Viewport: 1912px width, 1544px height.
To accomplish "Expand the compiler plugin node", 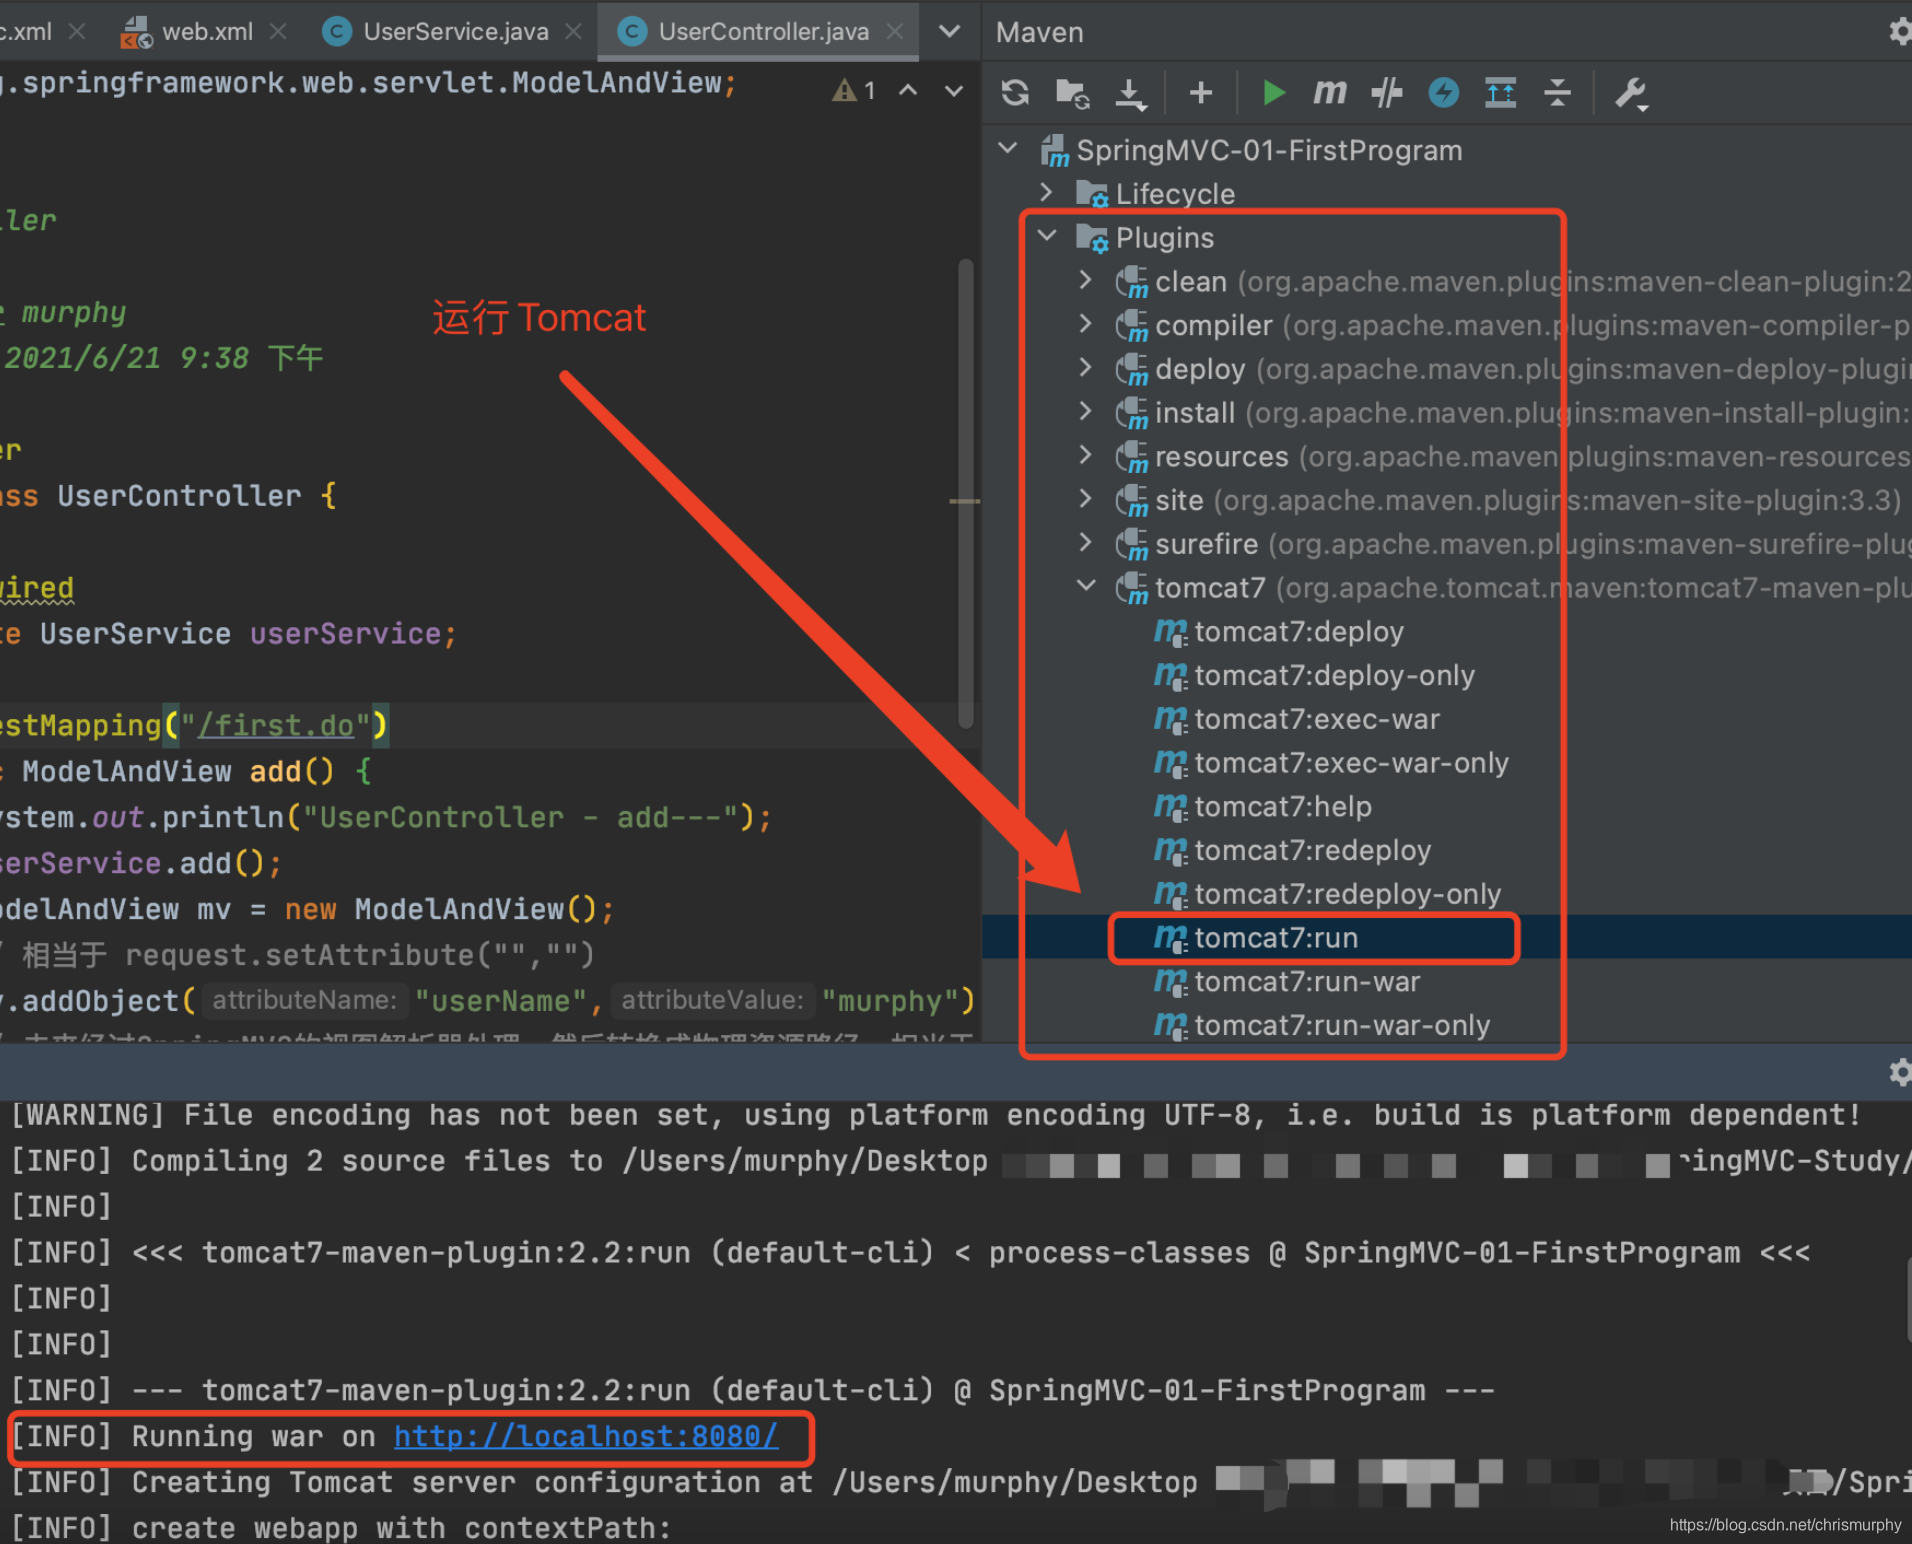I will tap(1086, 324).
